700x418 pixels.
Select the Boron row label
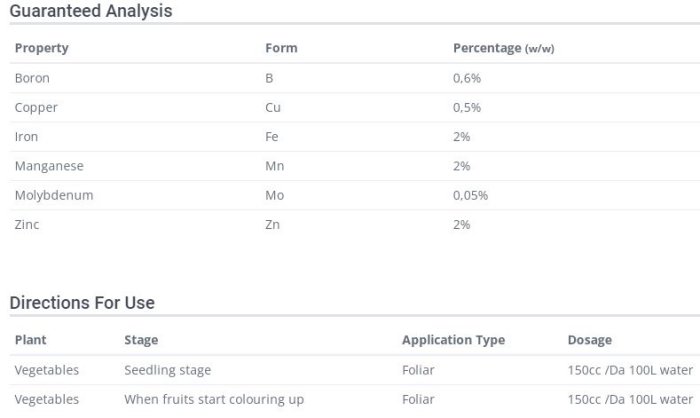[32, 78]
